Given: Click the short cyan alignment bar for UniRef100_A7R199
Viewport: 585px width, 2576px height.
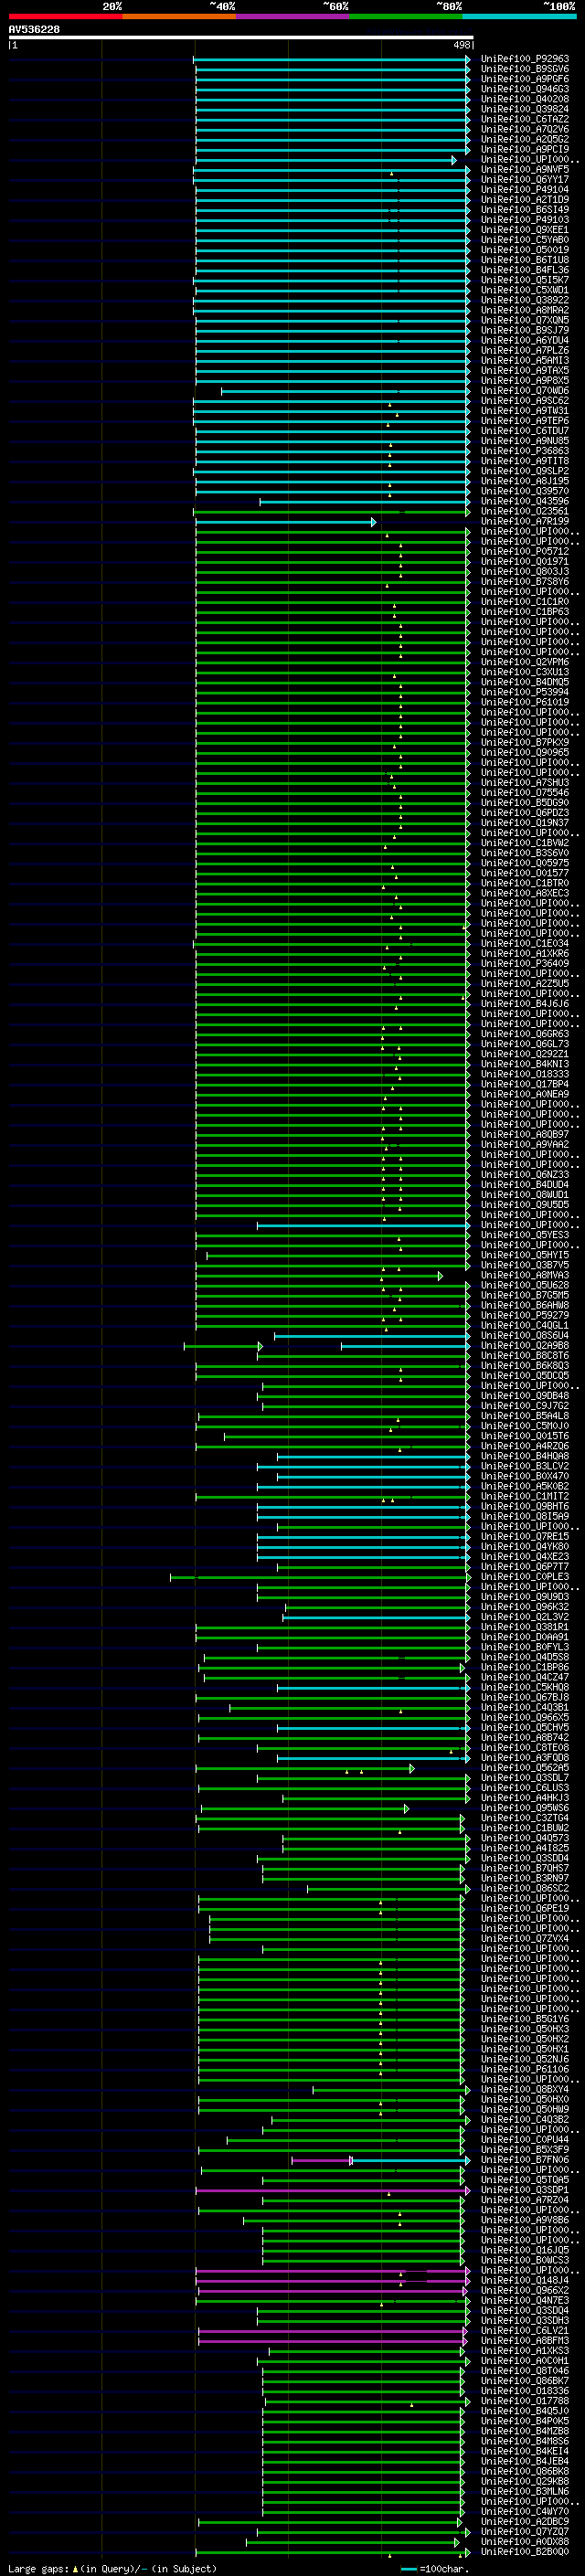Looking at the screenshot, I should 286,522.
